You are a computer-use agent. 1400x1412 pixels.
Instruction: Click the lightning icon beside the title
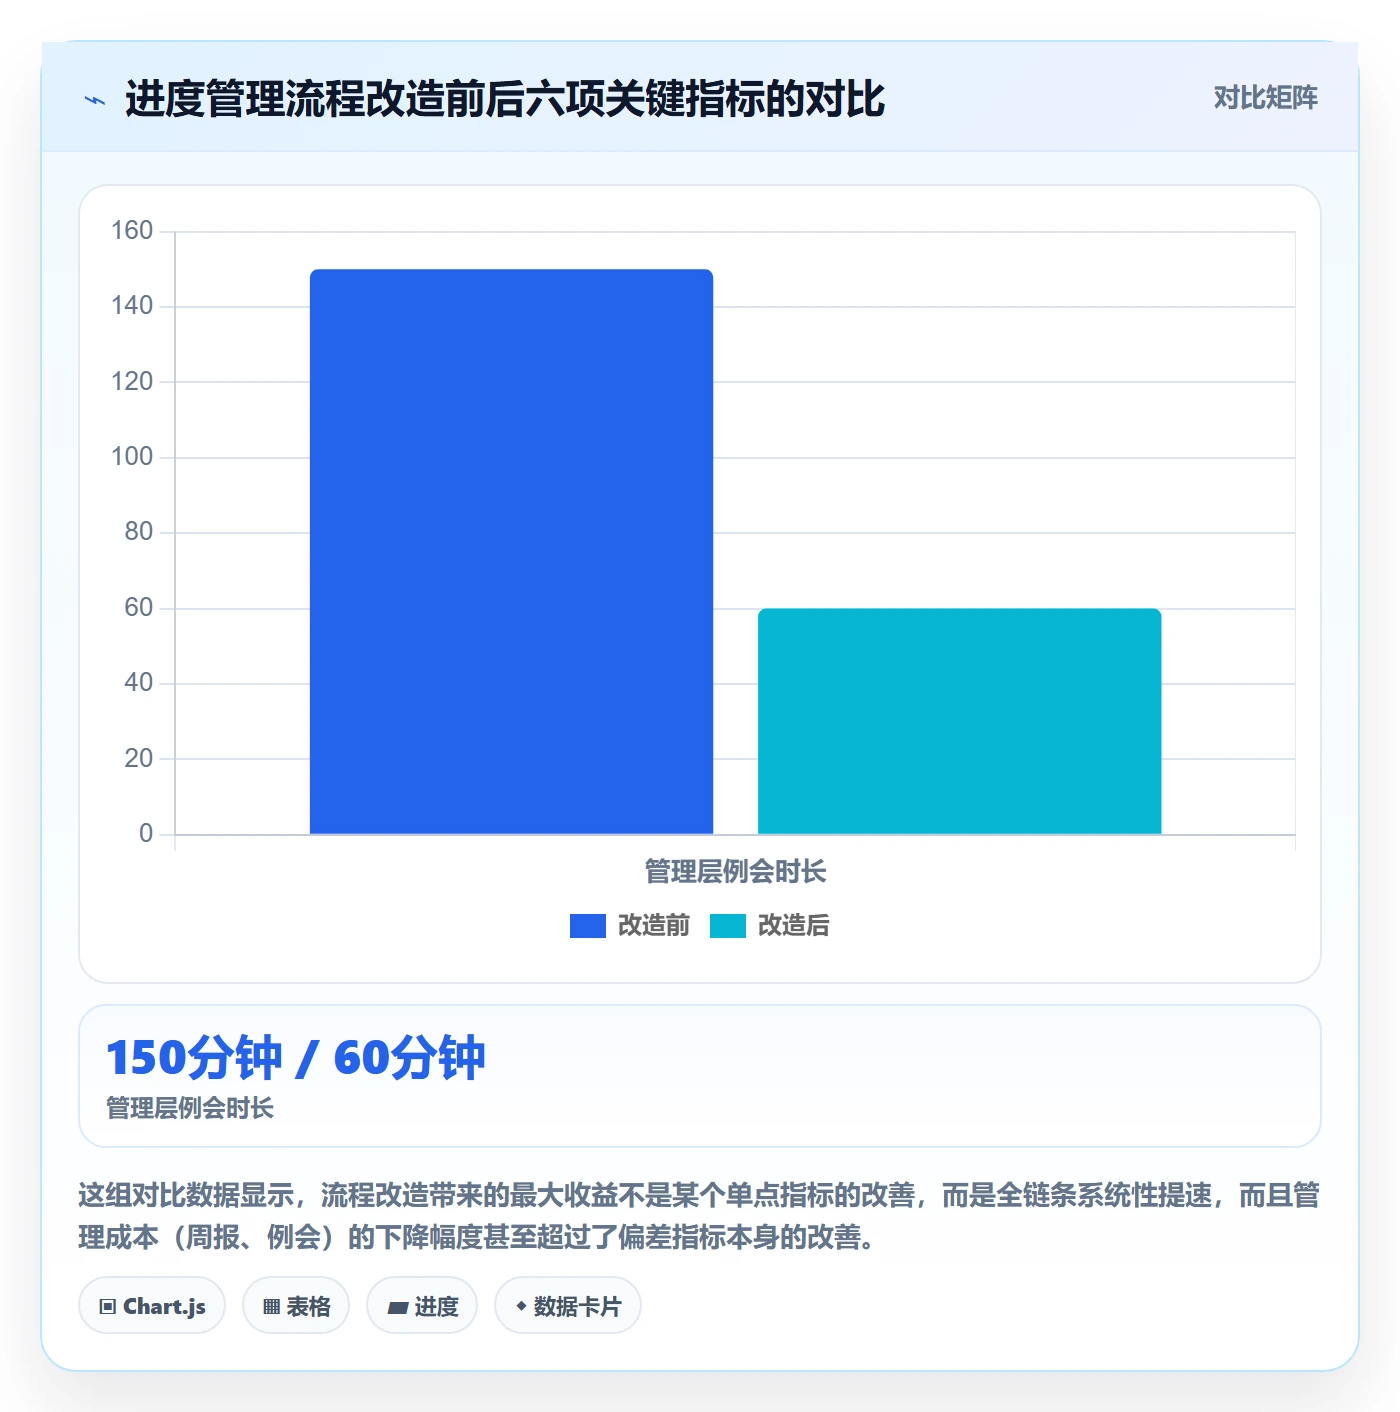pos(95,100)
